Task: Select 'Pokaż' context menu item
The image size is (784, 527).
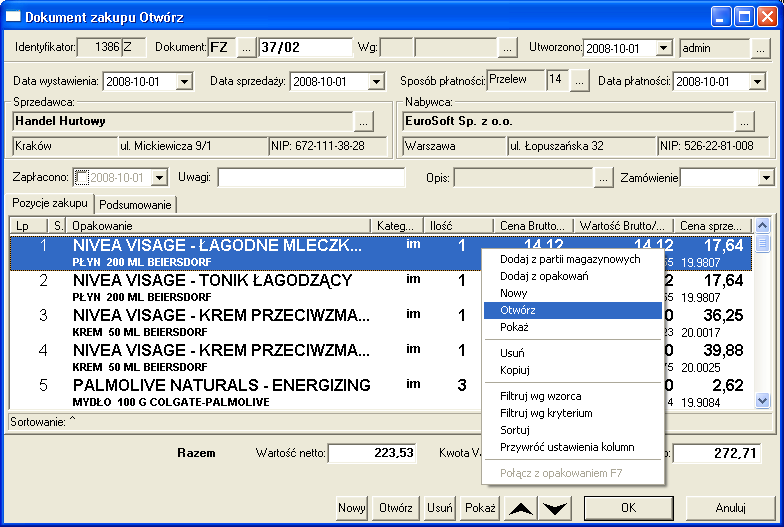Action: click(x=573, y=327)
